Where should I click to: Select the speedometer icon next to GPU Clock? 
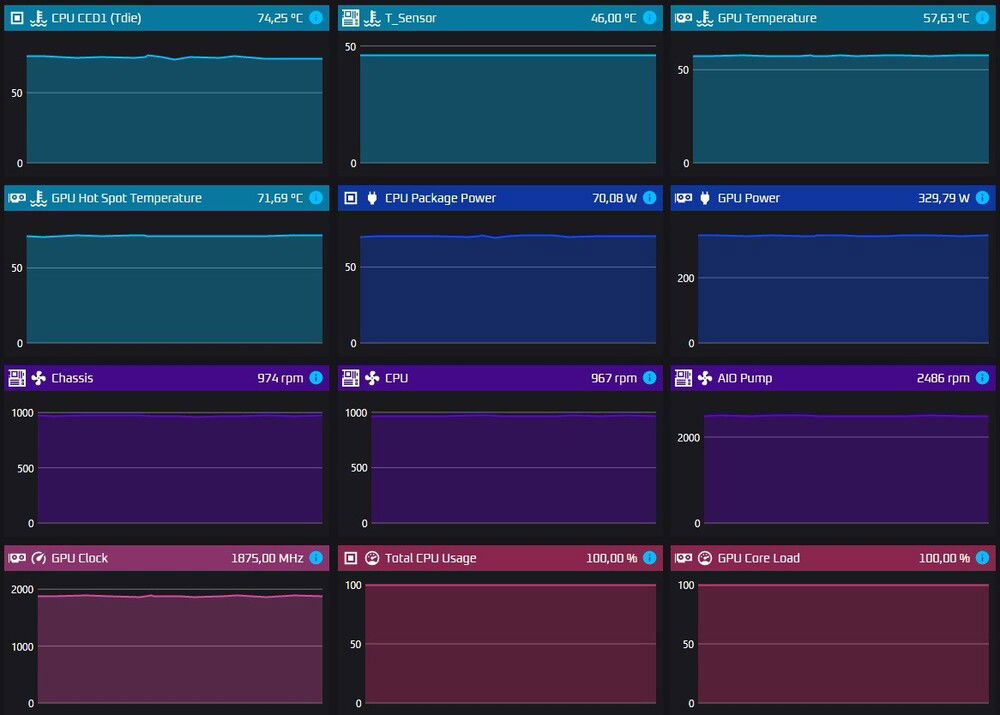(39, 558)
